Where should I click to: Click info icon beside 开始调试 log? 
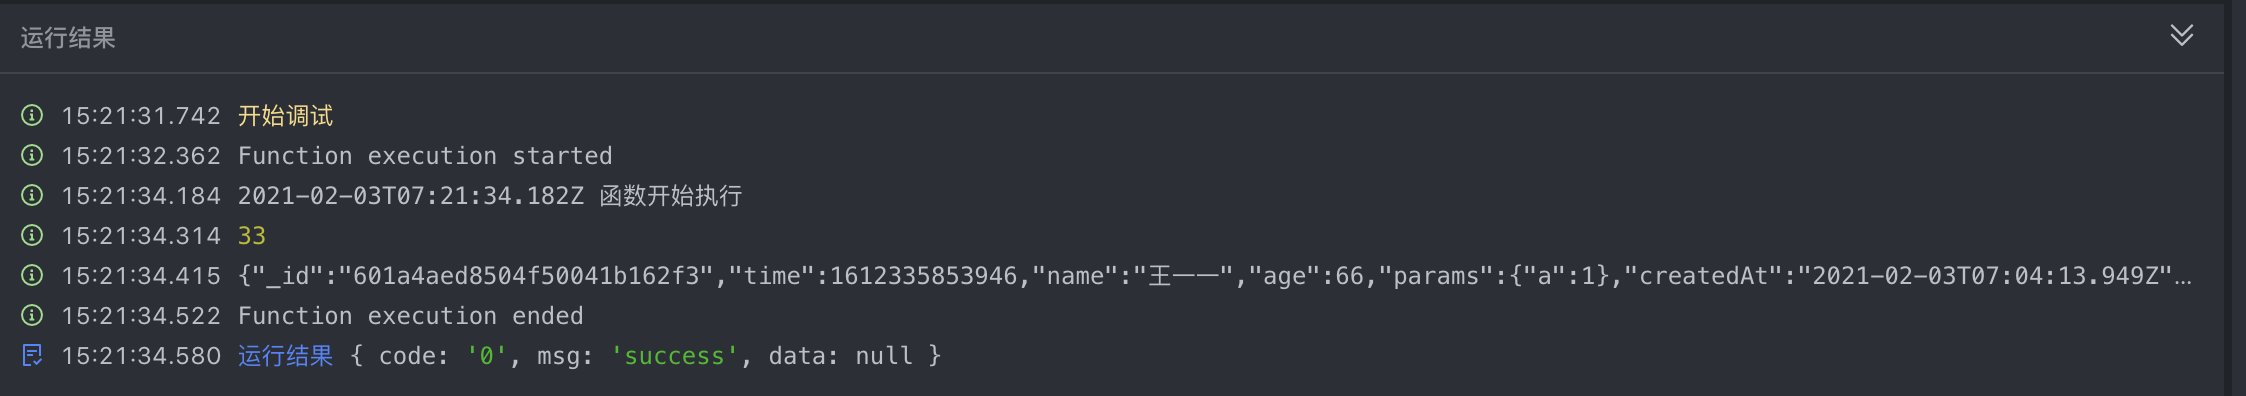[32, 116]
